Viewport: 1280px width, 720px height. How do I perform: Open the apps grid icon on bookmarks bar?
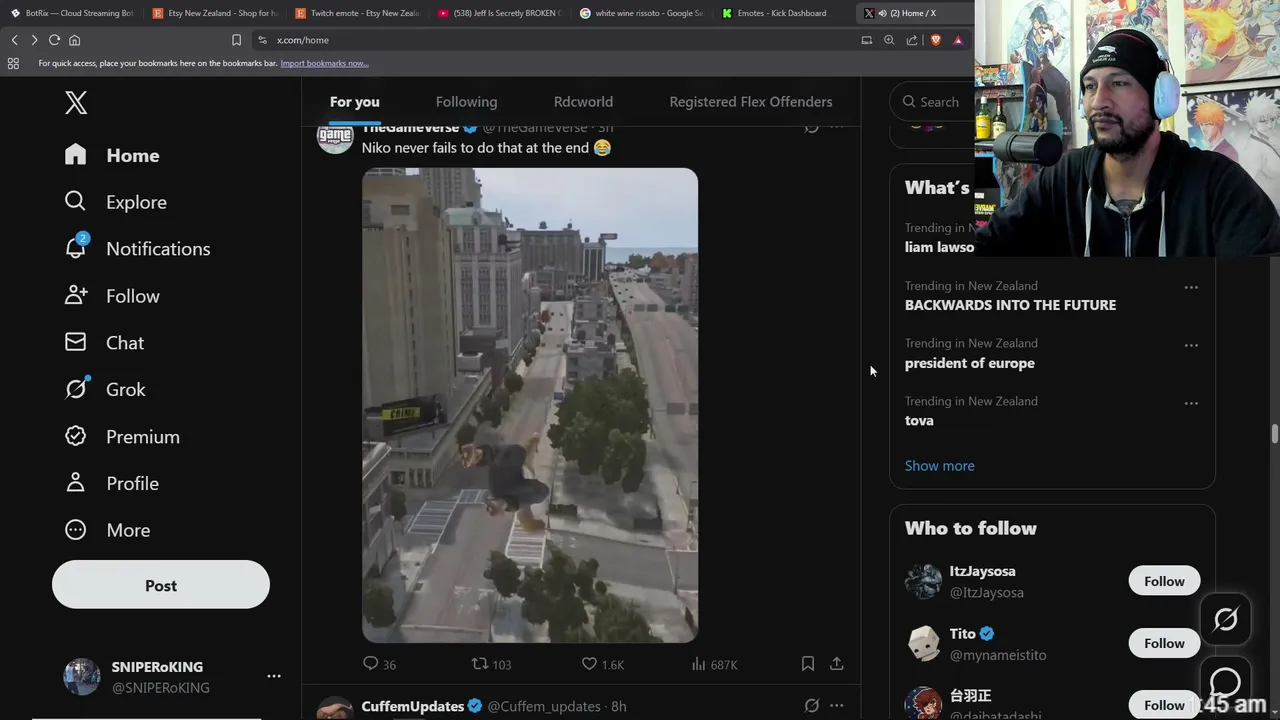click(x=13, y=63)
